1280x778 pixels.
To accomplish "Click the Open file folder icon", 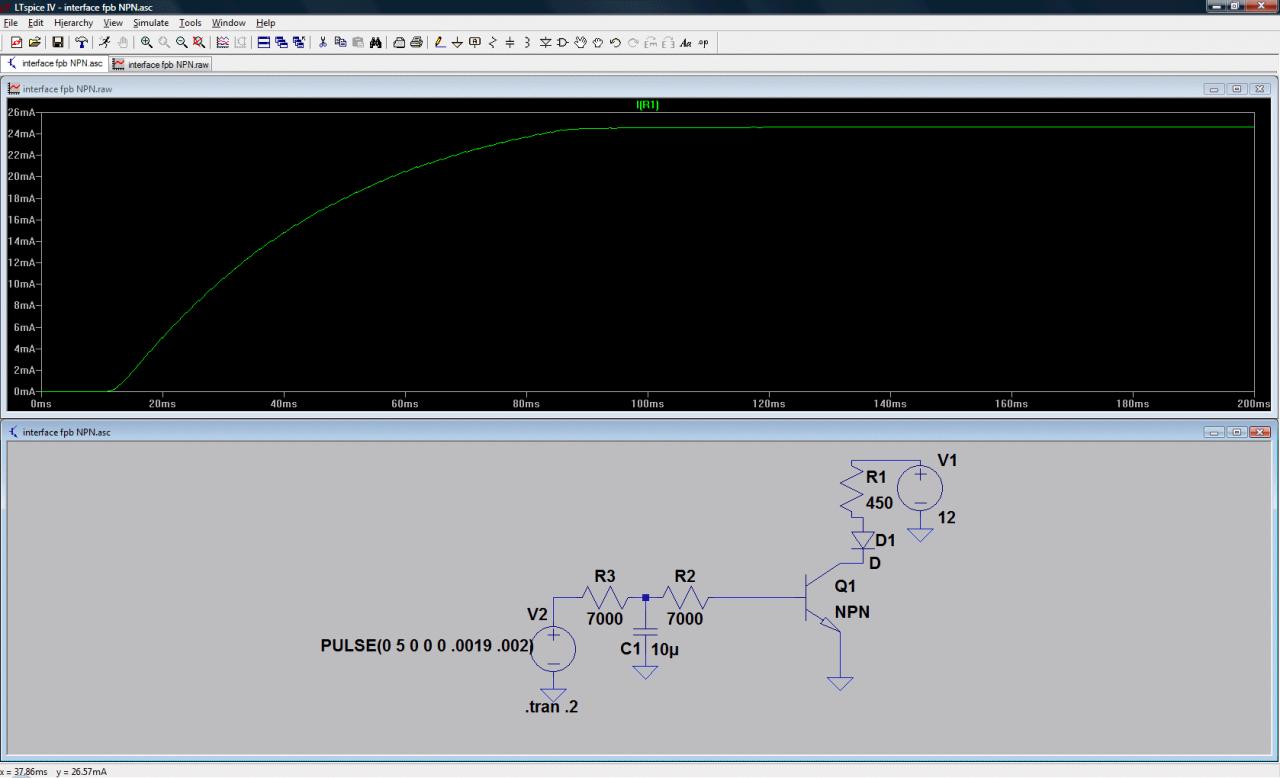I will click(35, 42).
